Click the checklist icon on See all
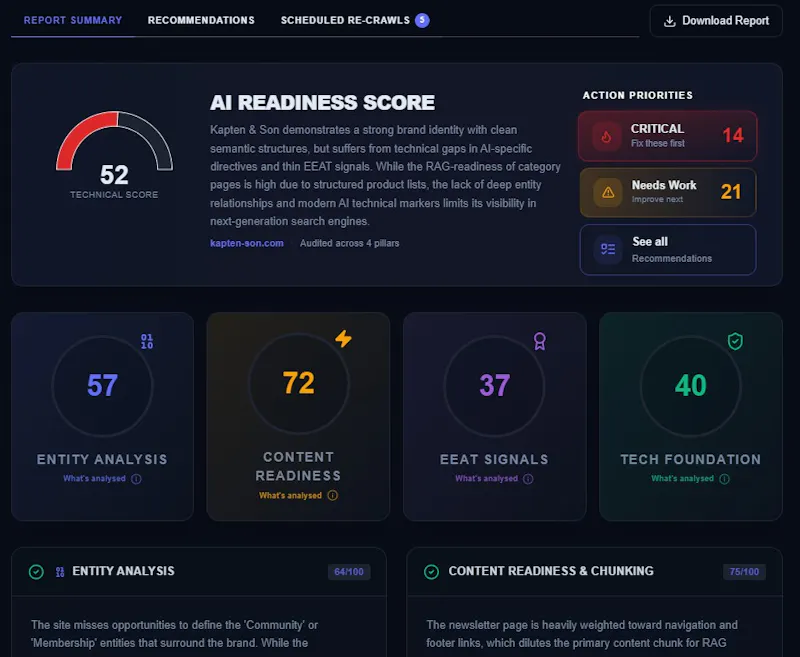The width and height of the screenshot is (800, 657). [608, 249]
